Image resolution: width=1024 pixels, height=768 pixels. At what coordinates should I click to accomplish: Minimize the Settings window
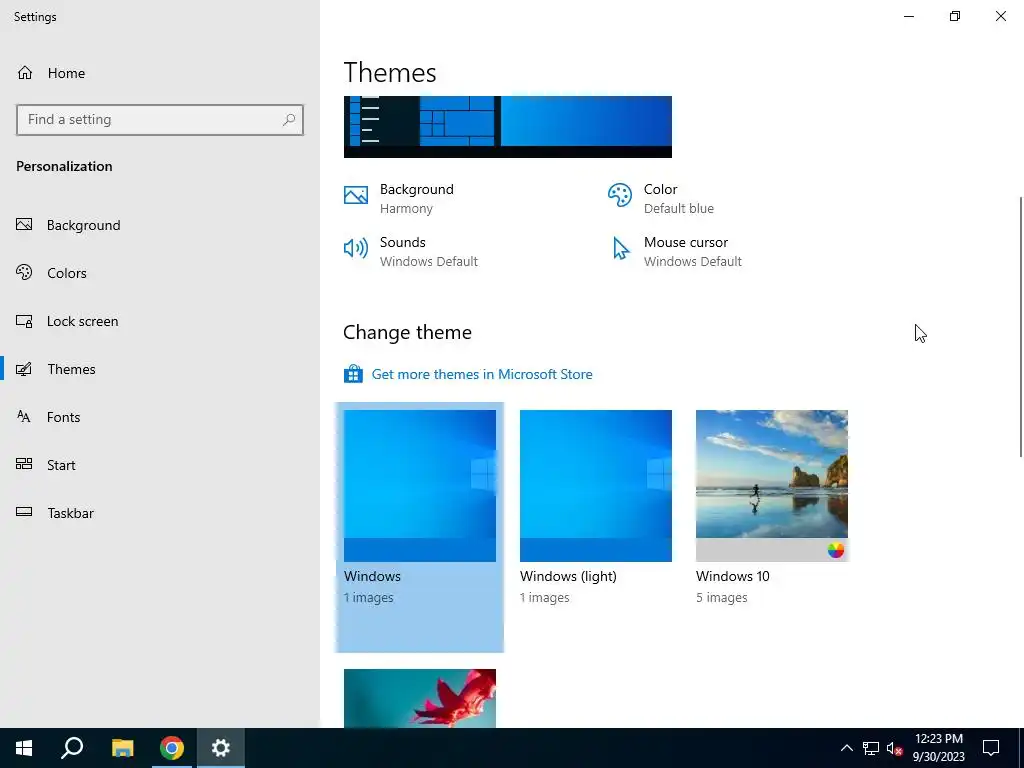coord(909,16)
